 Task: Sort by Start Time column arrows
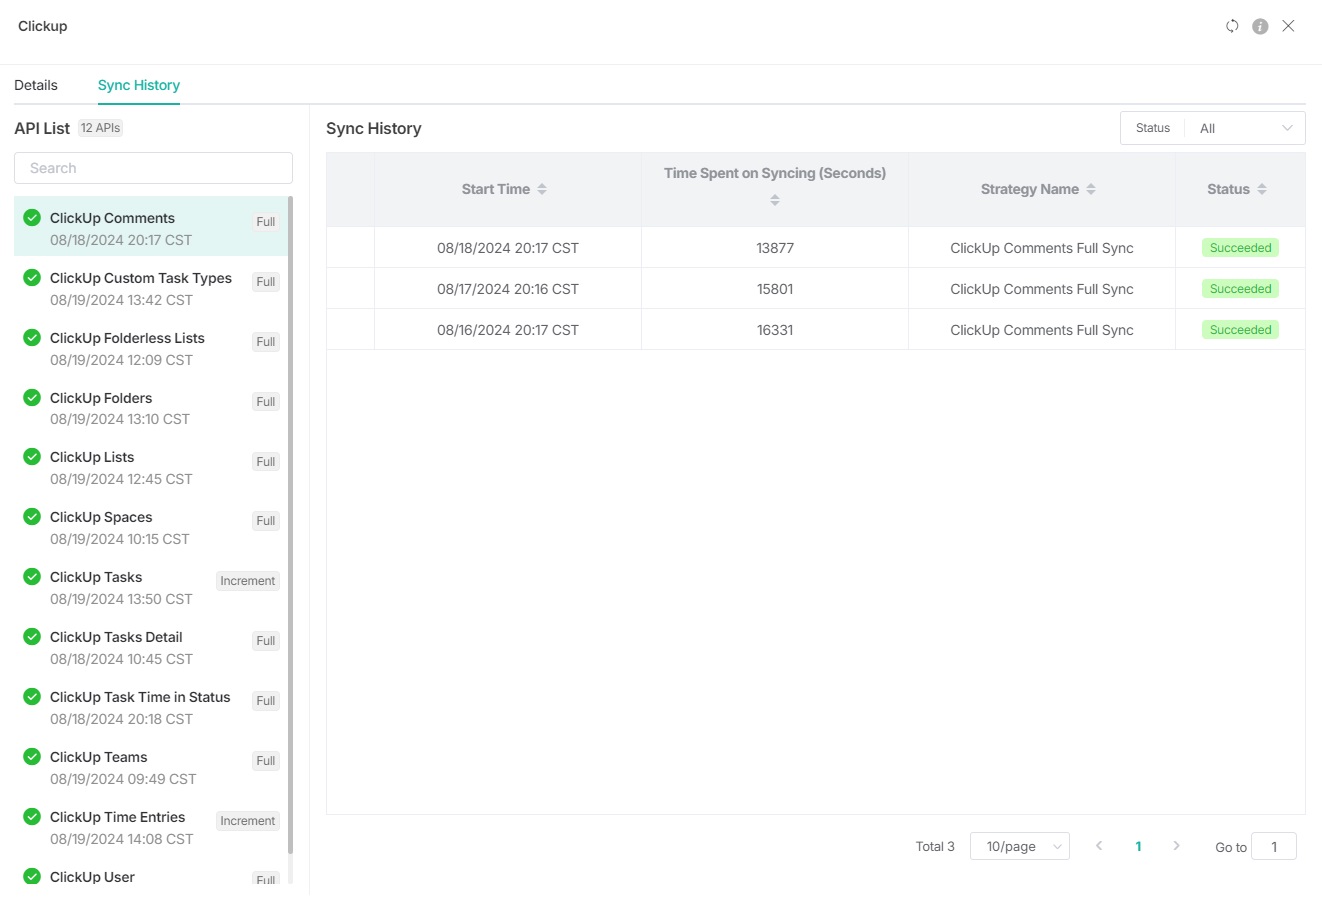(542, 189)
